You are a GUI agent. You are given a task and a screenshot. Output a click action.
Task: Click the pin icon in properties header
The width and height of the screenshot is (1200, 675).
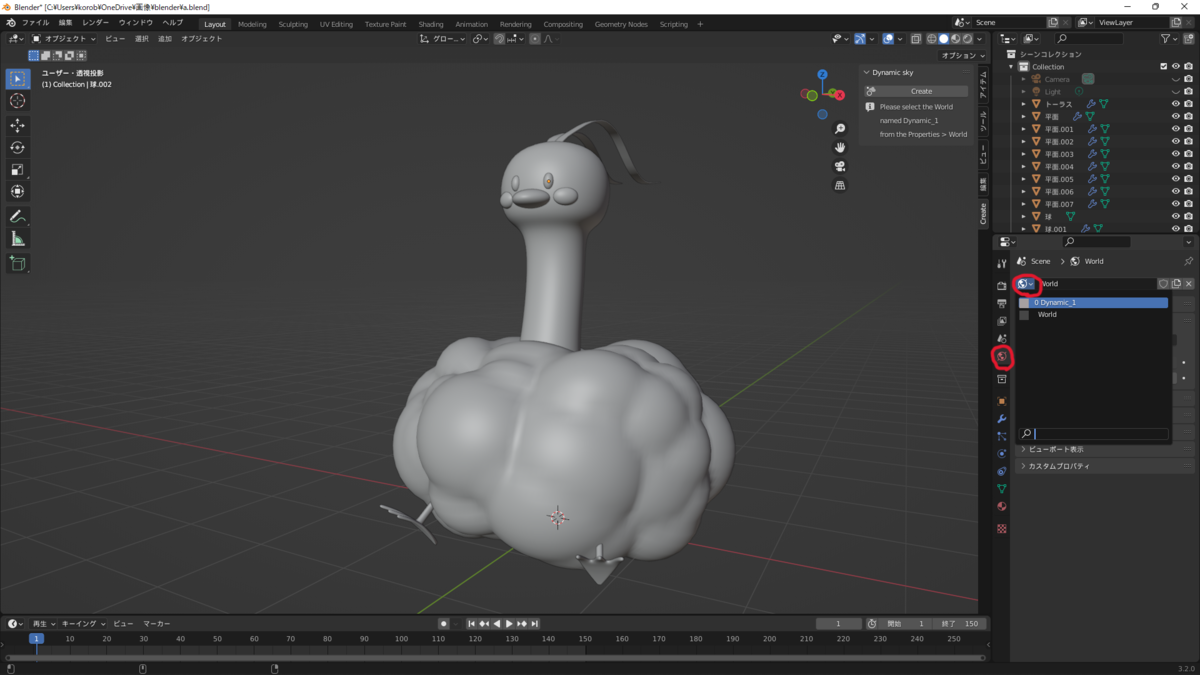1188,261
